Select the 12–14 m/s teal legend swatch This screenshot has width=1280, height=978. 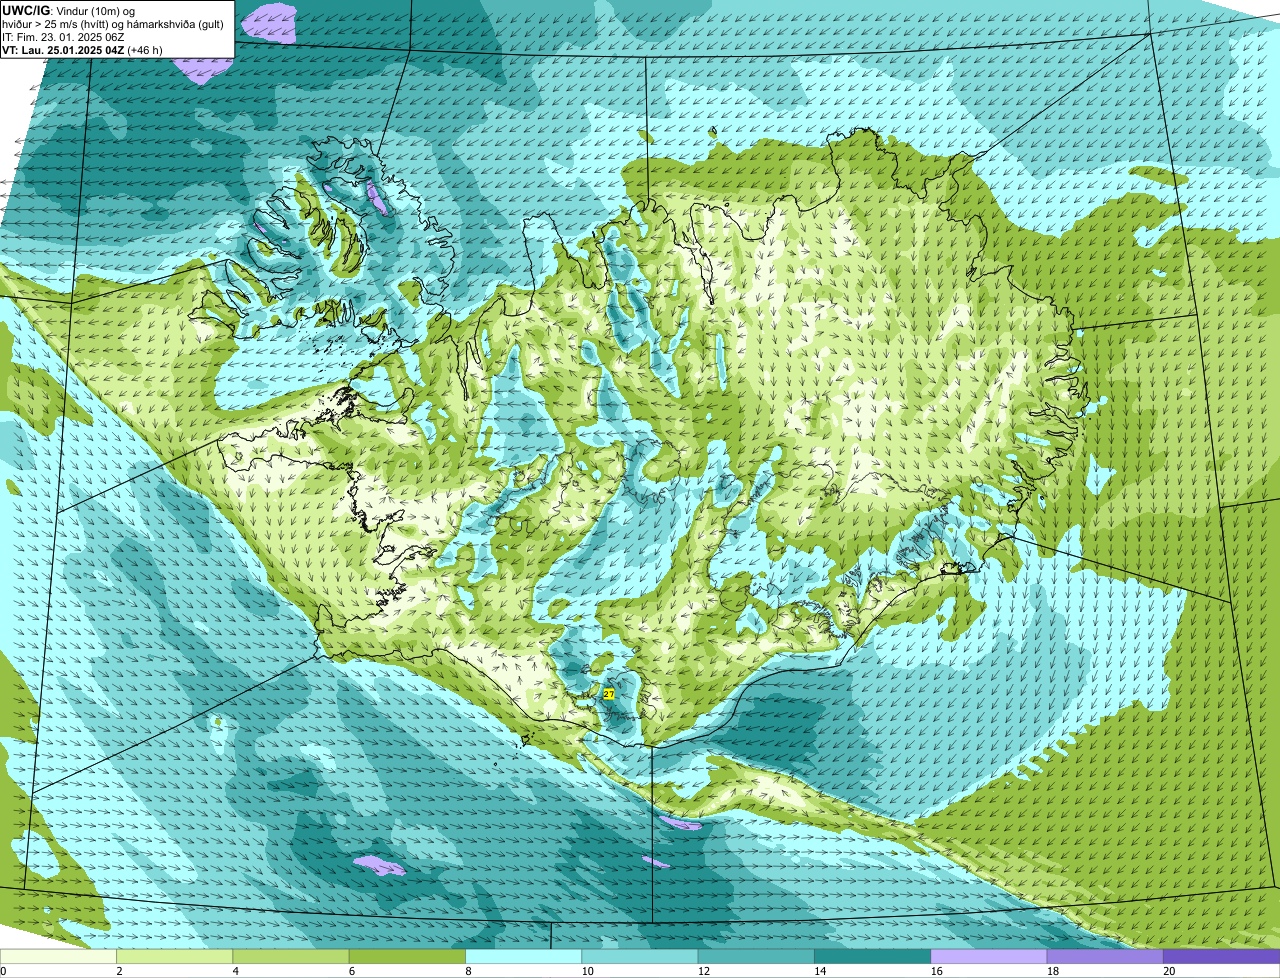point(756,957)
